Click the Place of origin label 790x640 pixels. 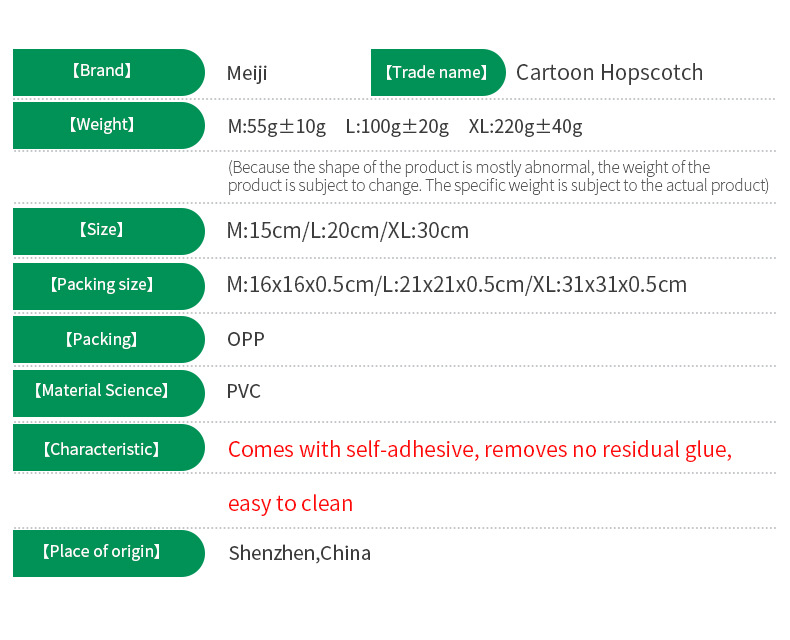tap(109, 553)
